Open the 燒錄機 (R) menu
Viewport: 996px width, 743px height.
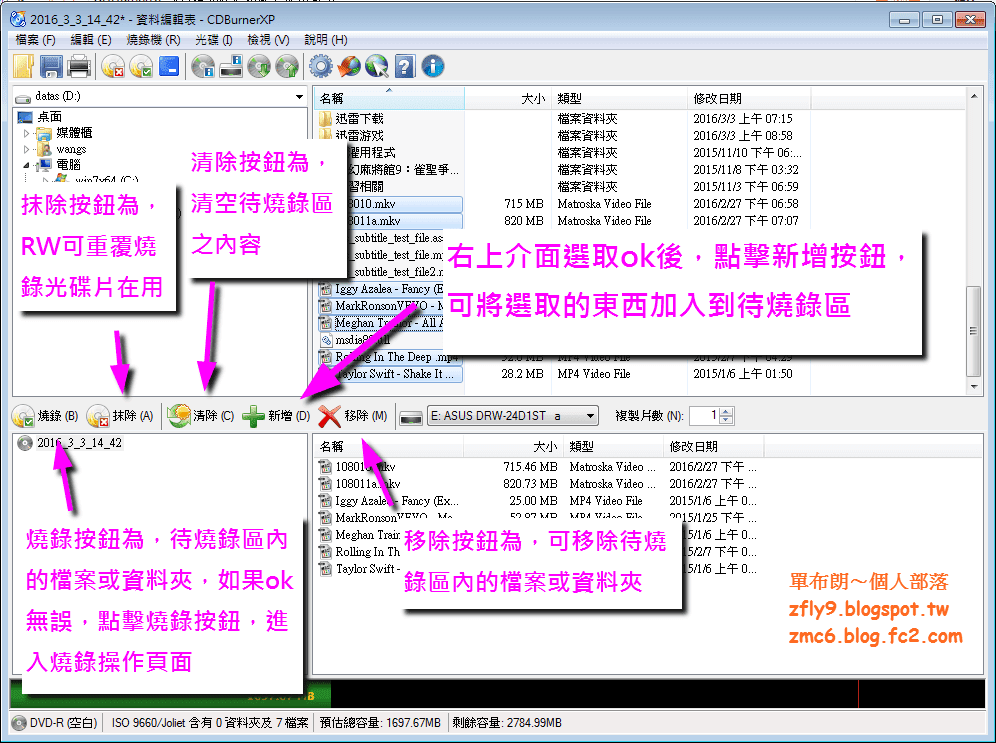[154, 40]
